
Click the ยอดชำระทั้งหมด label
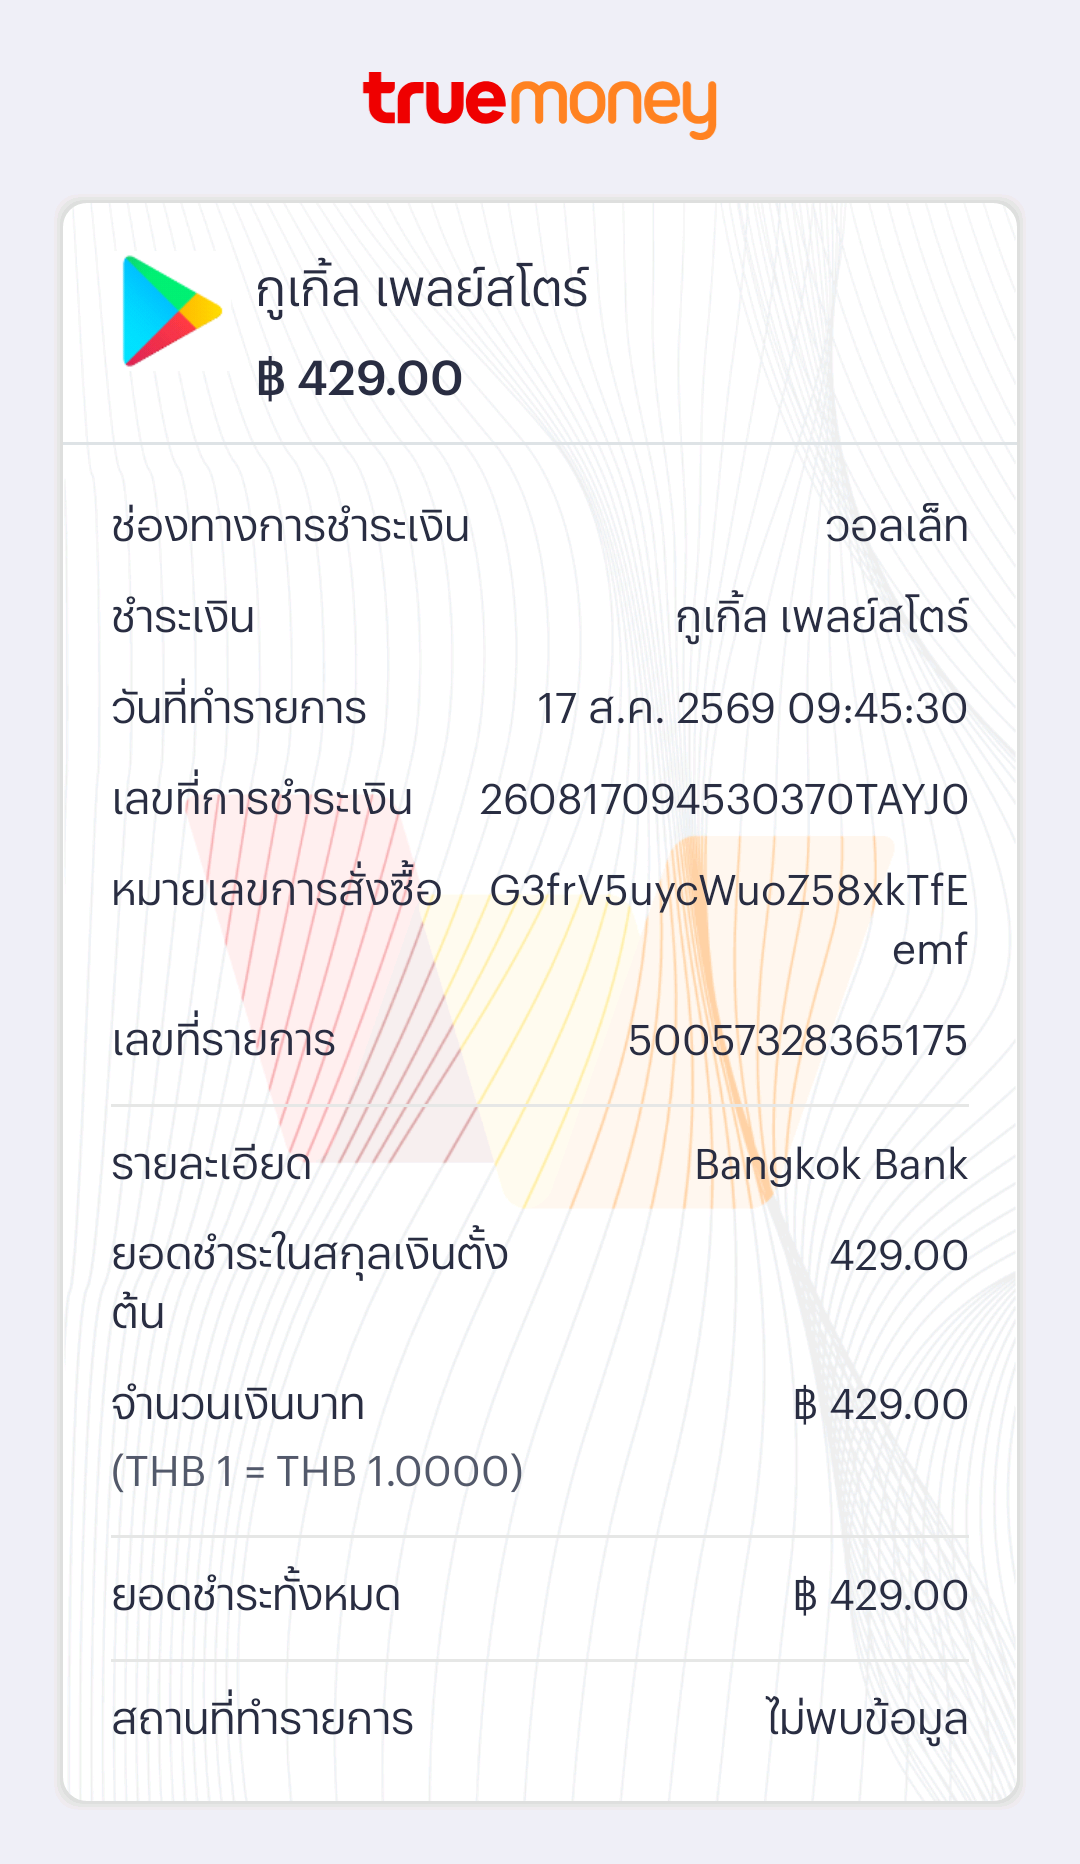click(256, 1596)
